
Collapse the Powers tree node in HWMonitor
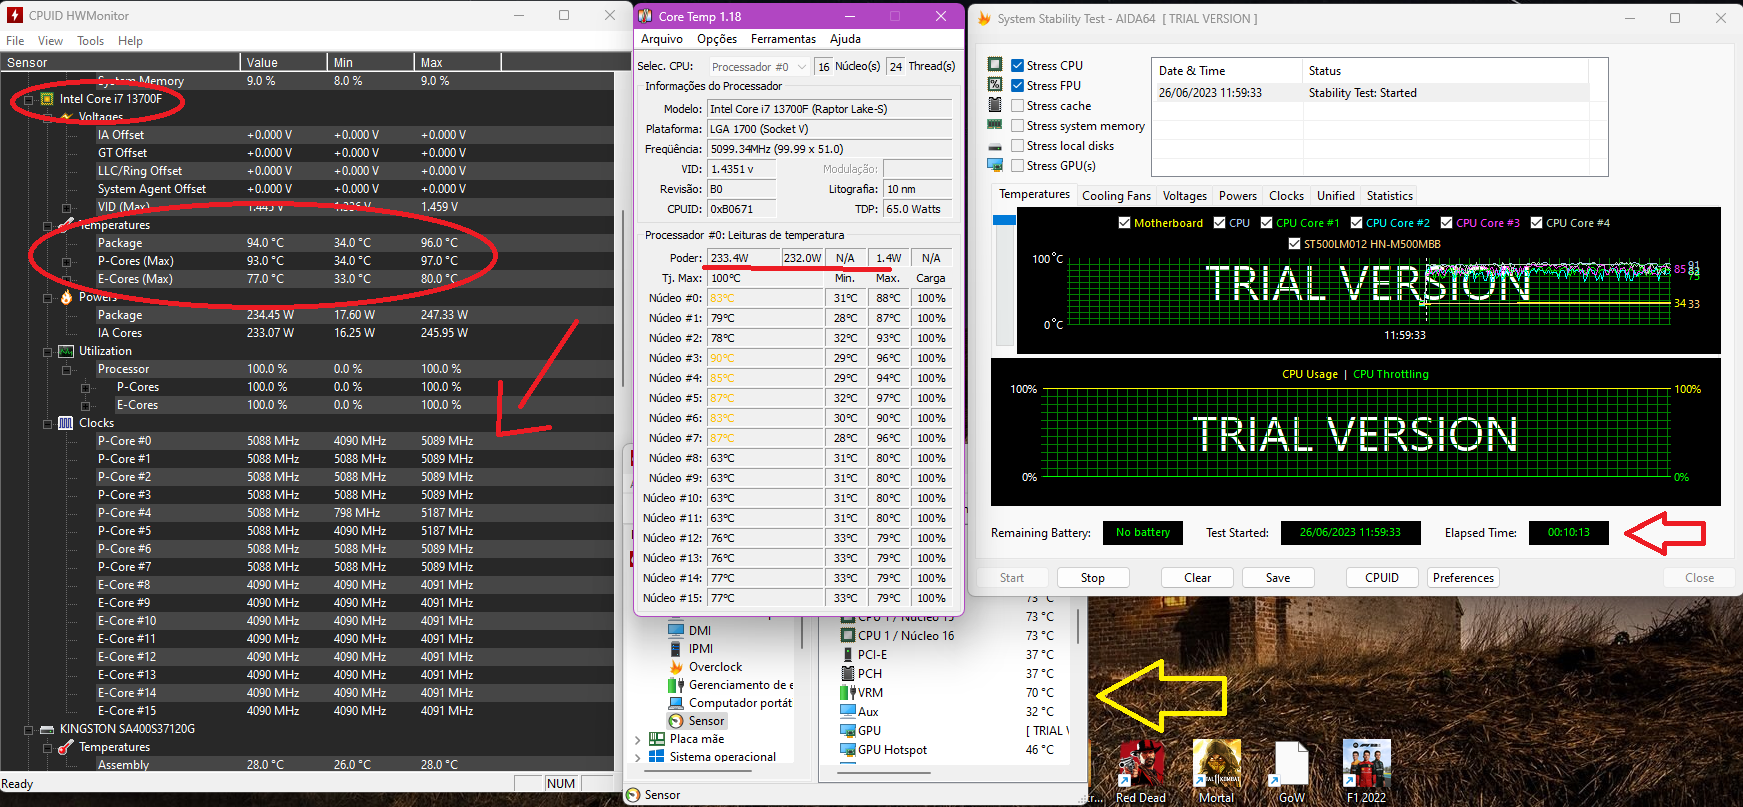pyautogui.click(x=48, y=298)
